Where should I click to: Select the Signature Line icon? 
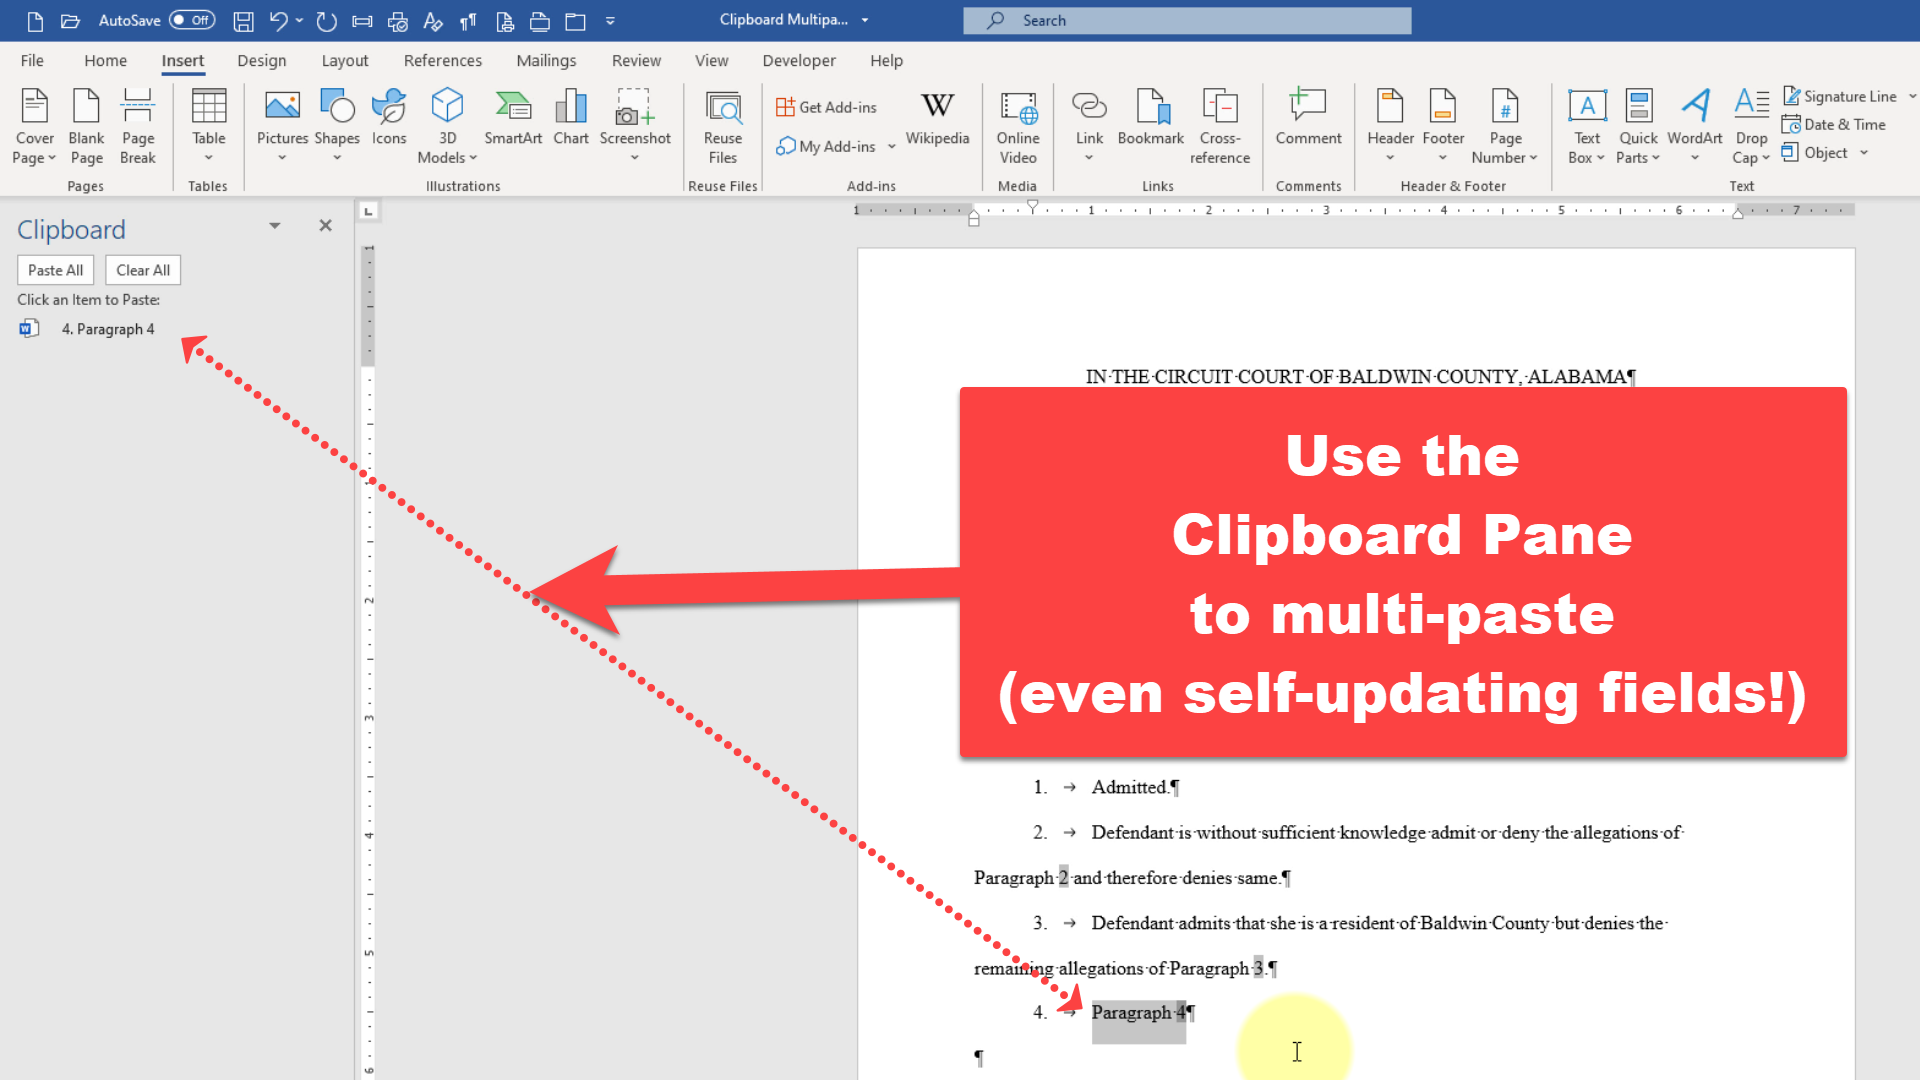pos(1791,95)
